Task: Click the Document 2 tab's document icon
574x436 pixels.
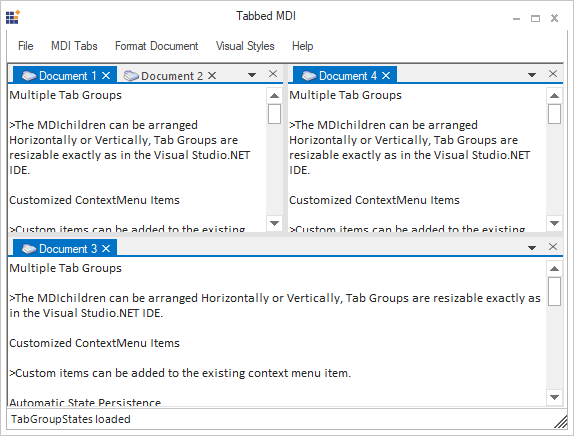Action: (131, 76)
